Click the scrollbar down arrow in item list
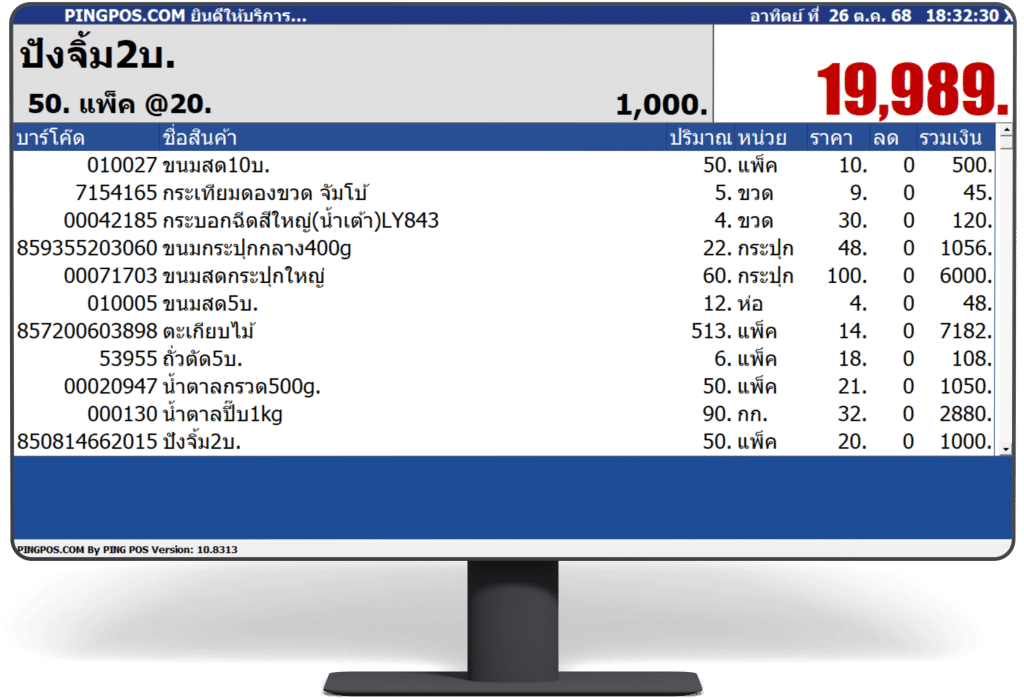Image resolution: width=1024 pixels, height=699 pixels. pyautogui.click(x=1005, y=449)
